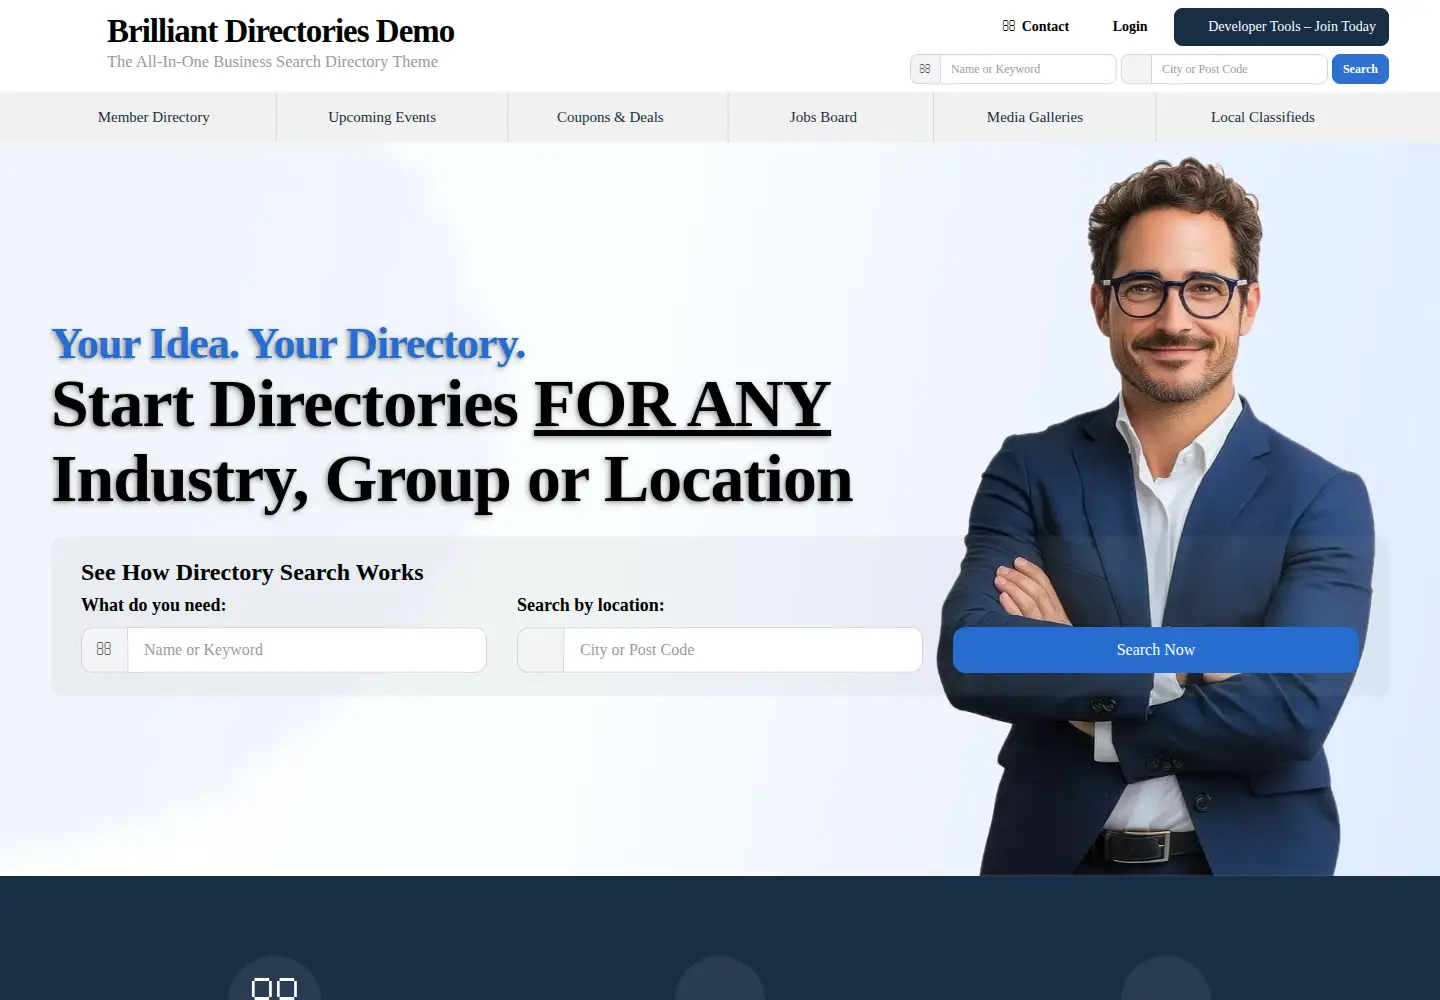
Task: Click 'See How Directory Search Works' heading
Action: point(252,572)
